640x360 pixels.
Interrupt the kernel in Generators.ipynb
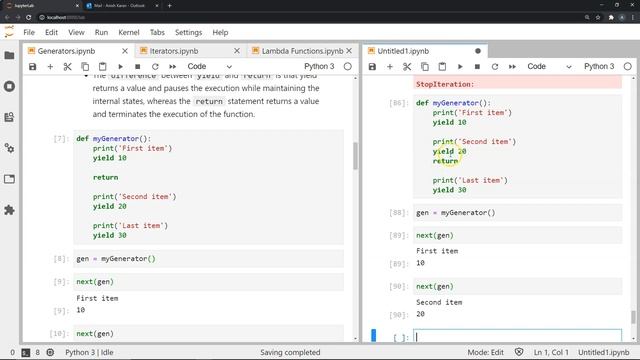tap(138, 67)
